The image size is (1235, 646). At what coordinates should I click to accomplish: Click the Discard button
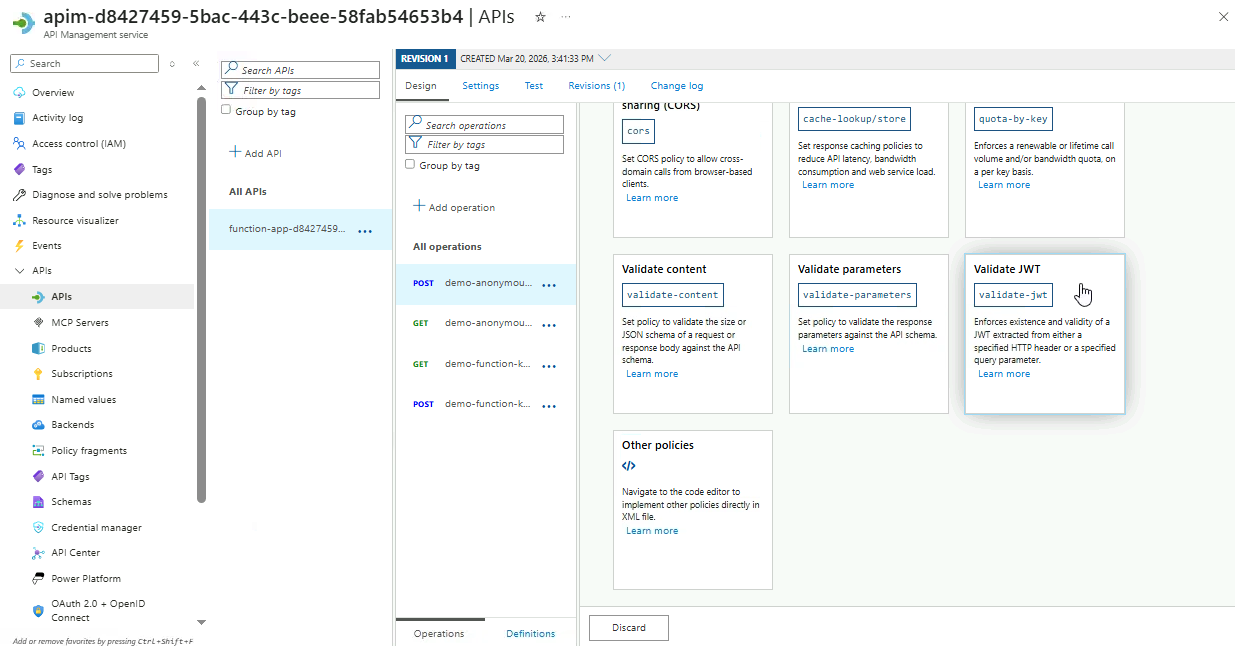click(x=629, y=628)
